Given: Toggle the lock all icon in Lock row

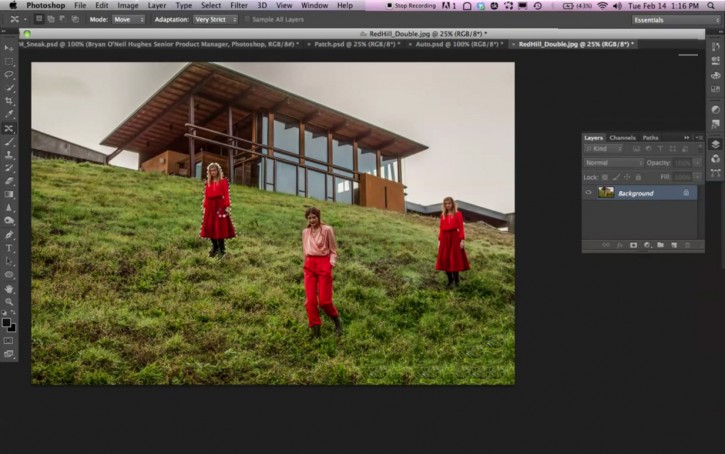Looking at the screenshot, I should point(639,177).
